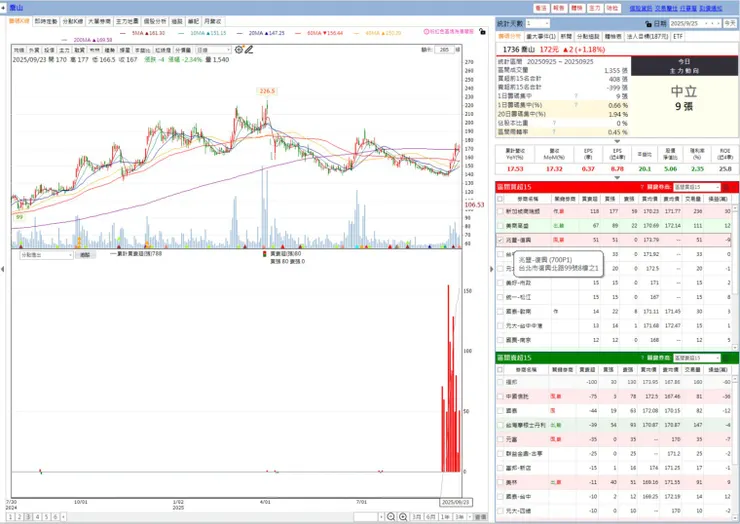The width and height of the screenshot is (740, 524).
Task: Open 關鍵券商 dropdown in 區間賣超15 header
Action: coord(697,358)
